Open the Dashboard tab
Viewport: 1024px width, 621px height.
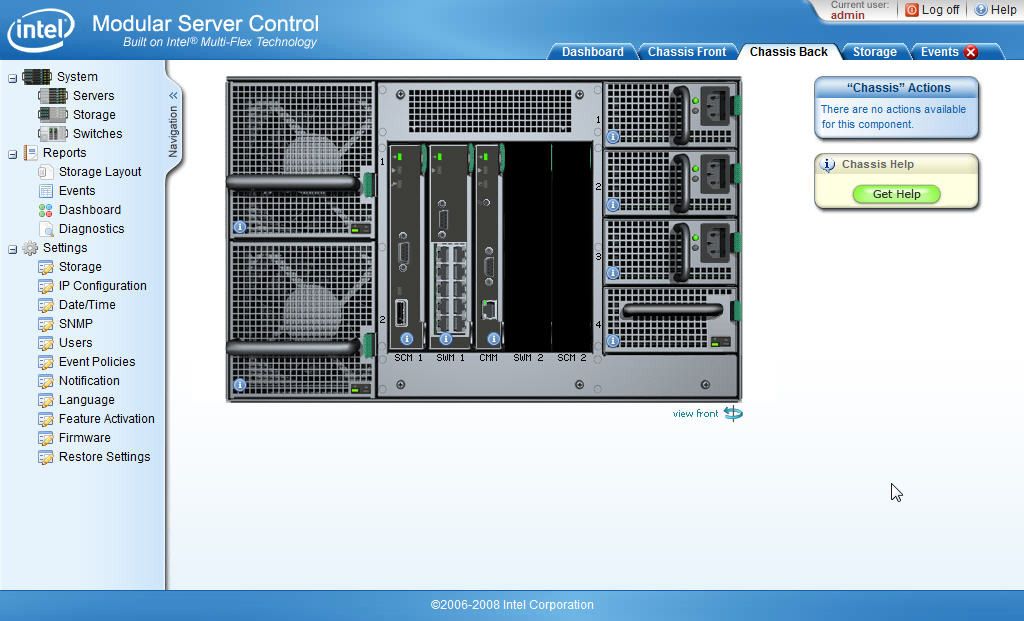pyautogui.click(x=592, y=51)
